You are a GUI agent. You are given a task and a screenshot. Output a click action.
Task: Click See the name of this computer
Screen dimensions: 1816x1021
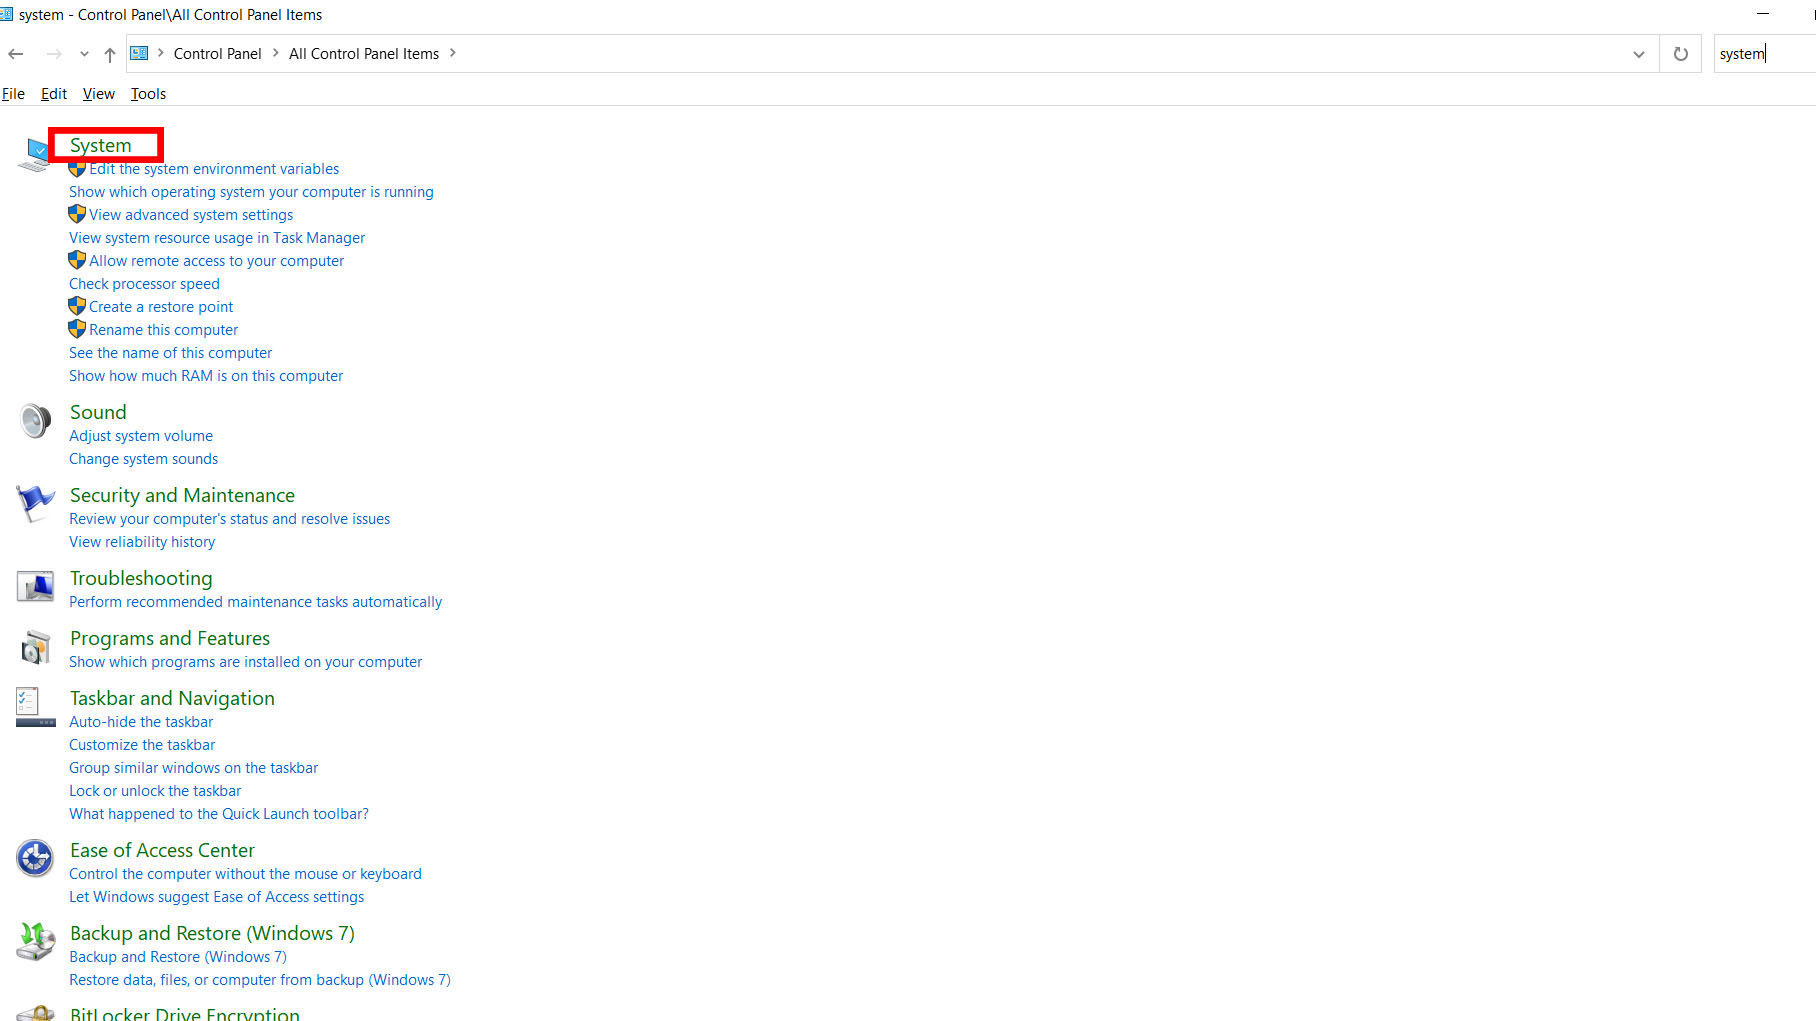(170, 353)
